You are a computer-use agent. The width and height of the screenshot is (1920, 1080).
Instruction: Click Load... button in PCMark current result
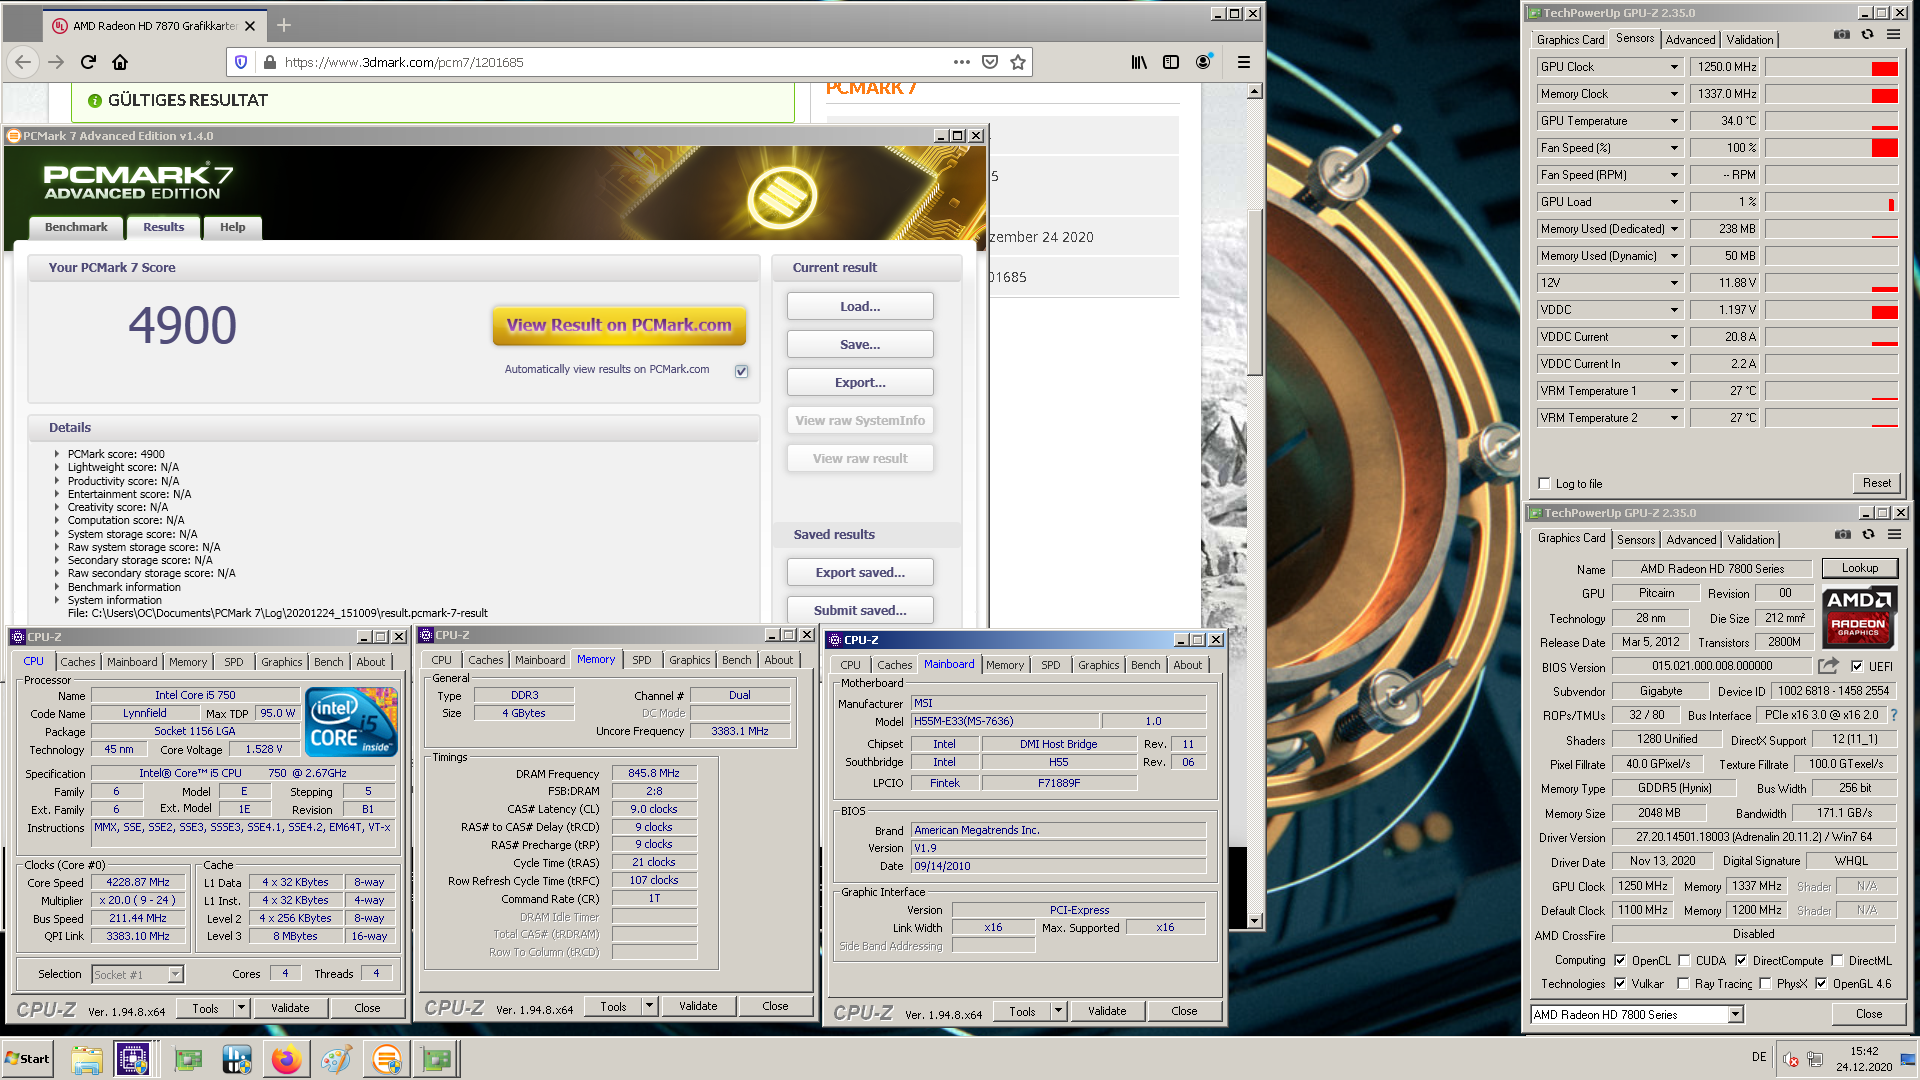click(860, 306)
